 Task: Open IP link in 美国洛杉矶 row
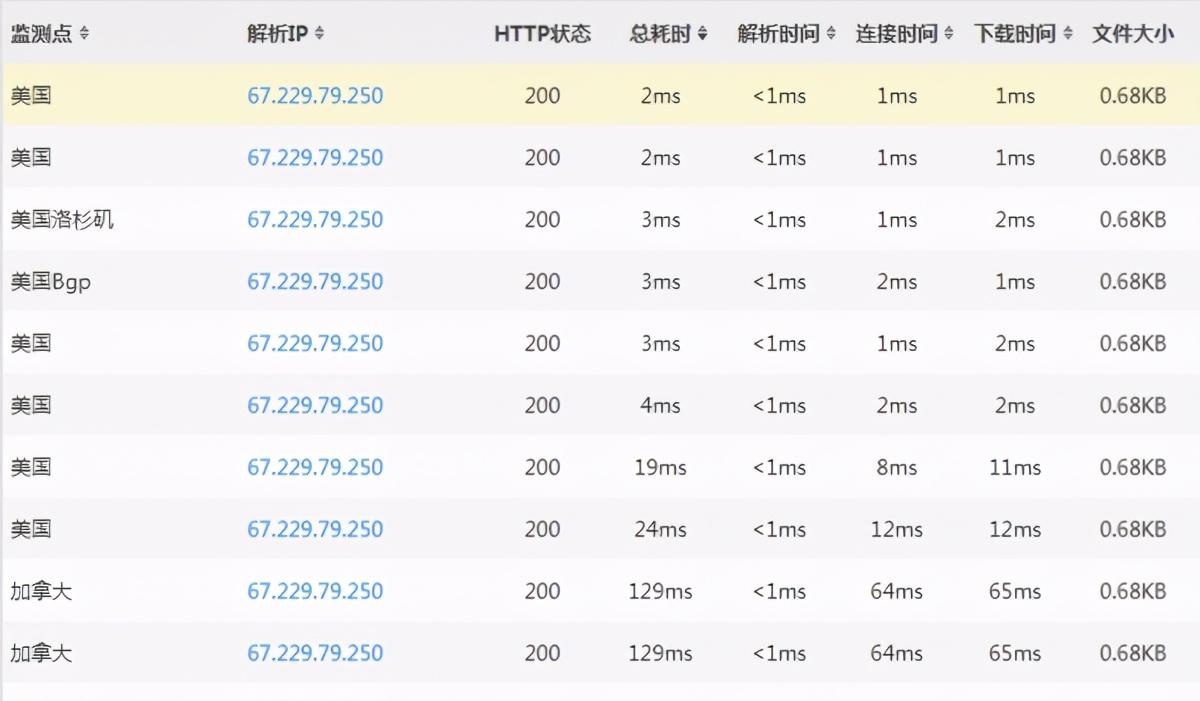pos(315,220)
